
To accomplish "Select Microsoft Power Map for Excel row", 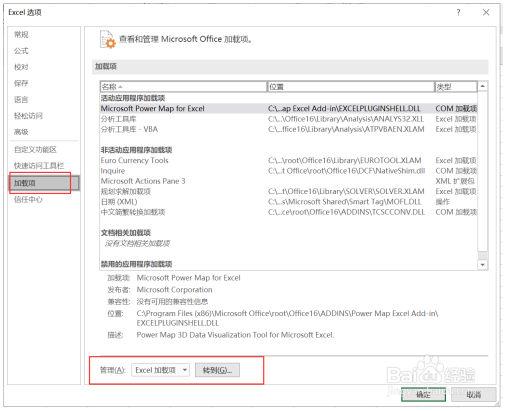I will click(x=289, y=108).
